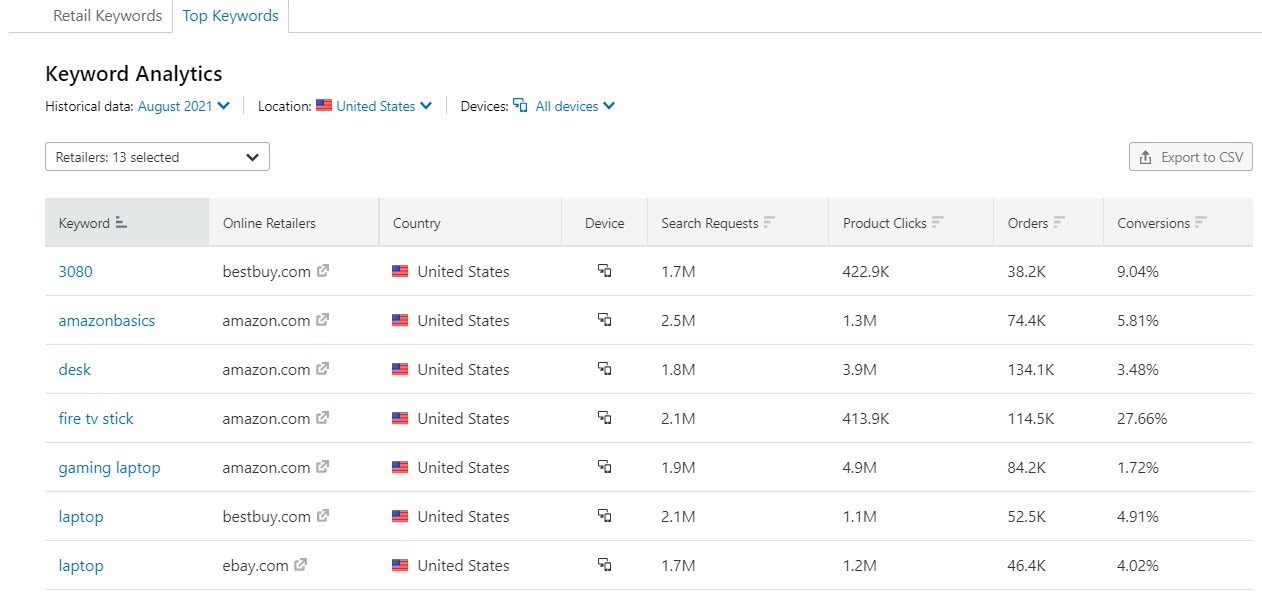Click external link icon beside ebay.com
The width and height of the screenshot is (1262, 597).
pos(301,564)
